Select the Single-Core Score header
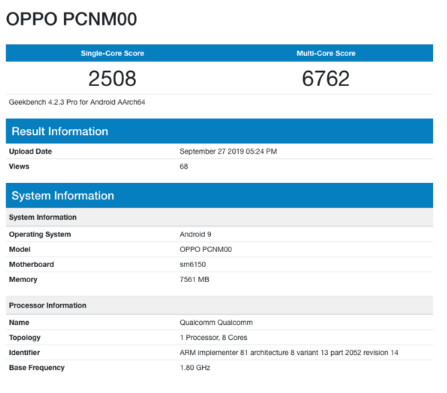 pos(112,53)
